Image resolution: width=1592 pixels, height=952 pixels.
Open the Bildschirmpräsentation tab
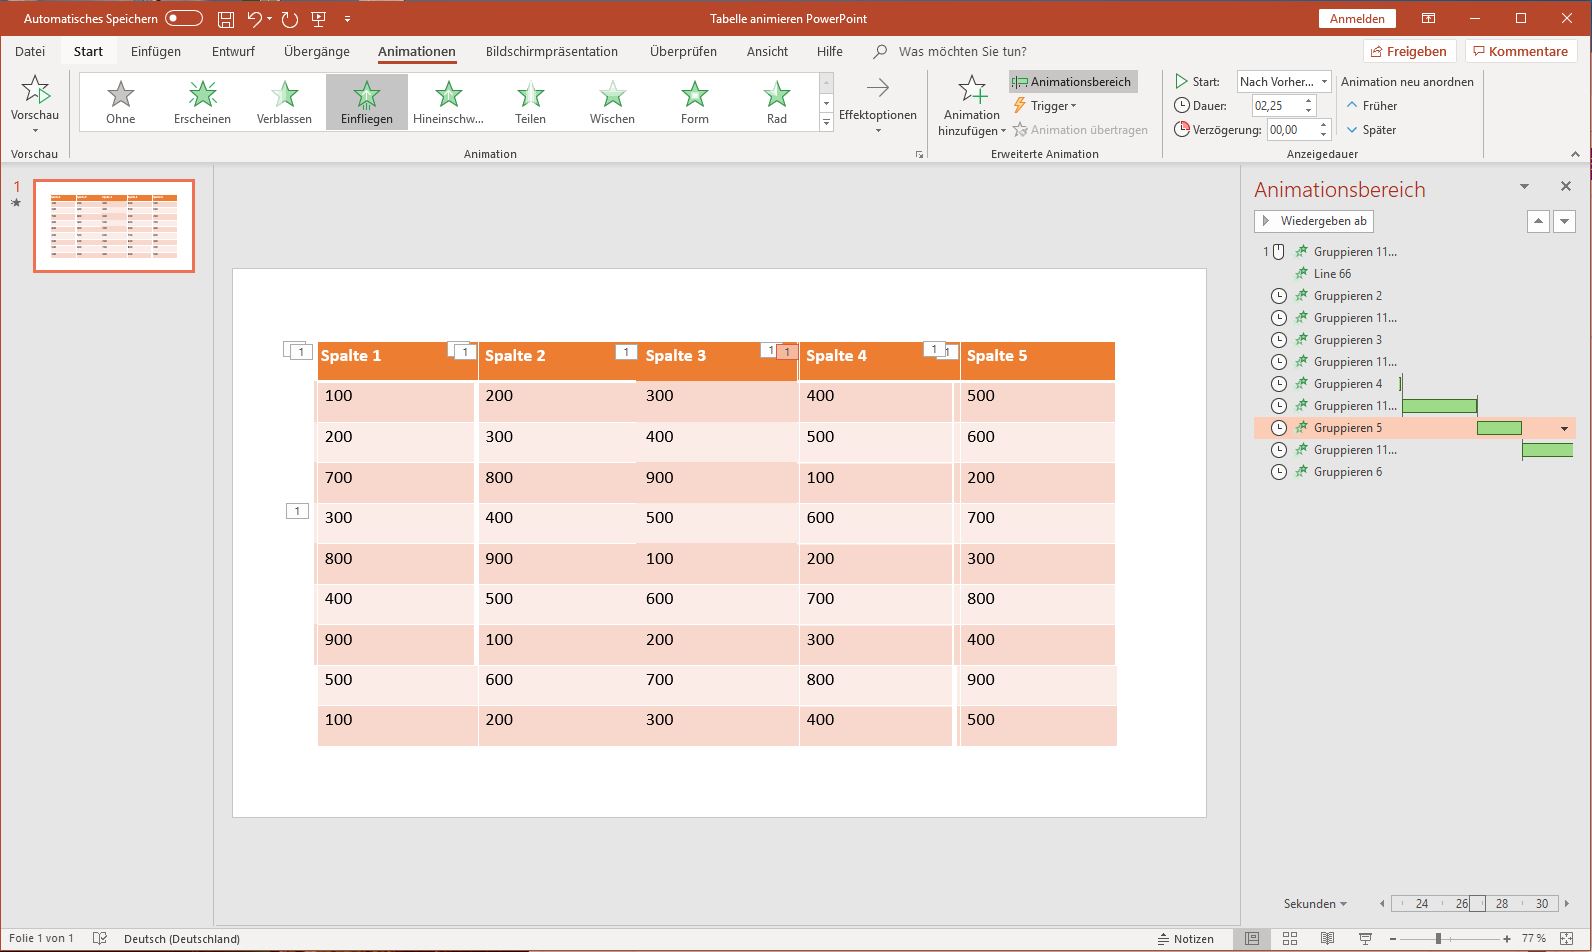(x=552, y=52)
